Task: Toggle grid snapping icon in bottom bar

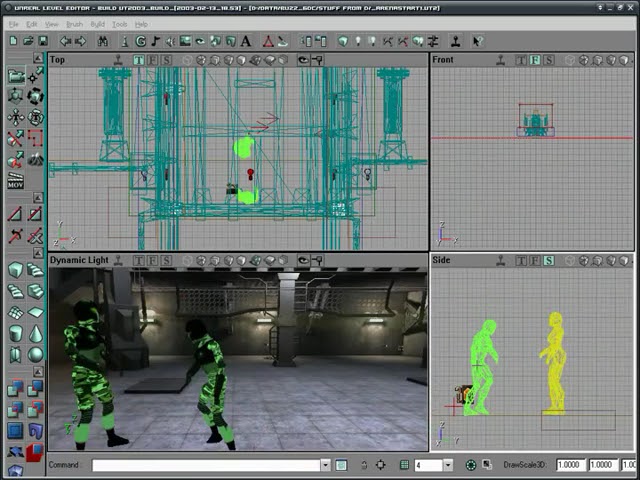Action: [x=404, y=464]
